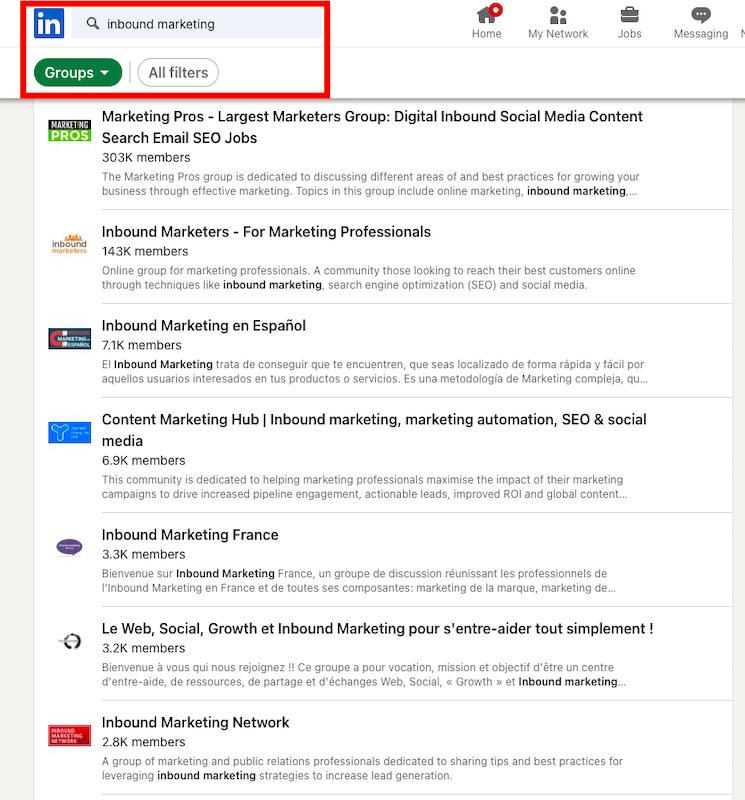The height and width of the screenshot is (800, 745).
Task: Click the Inbound Marketing en Español logo
Action: (70, 338)
